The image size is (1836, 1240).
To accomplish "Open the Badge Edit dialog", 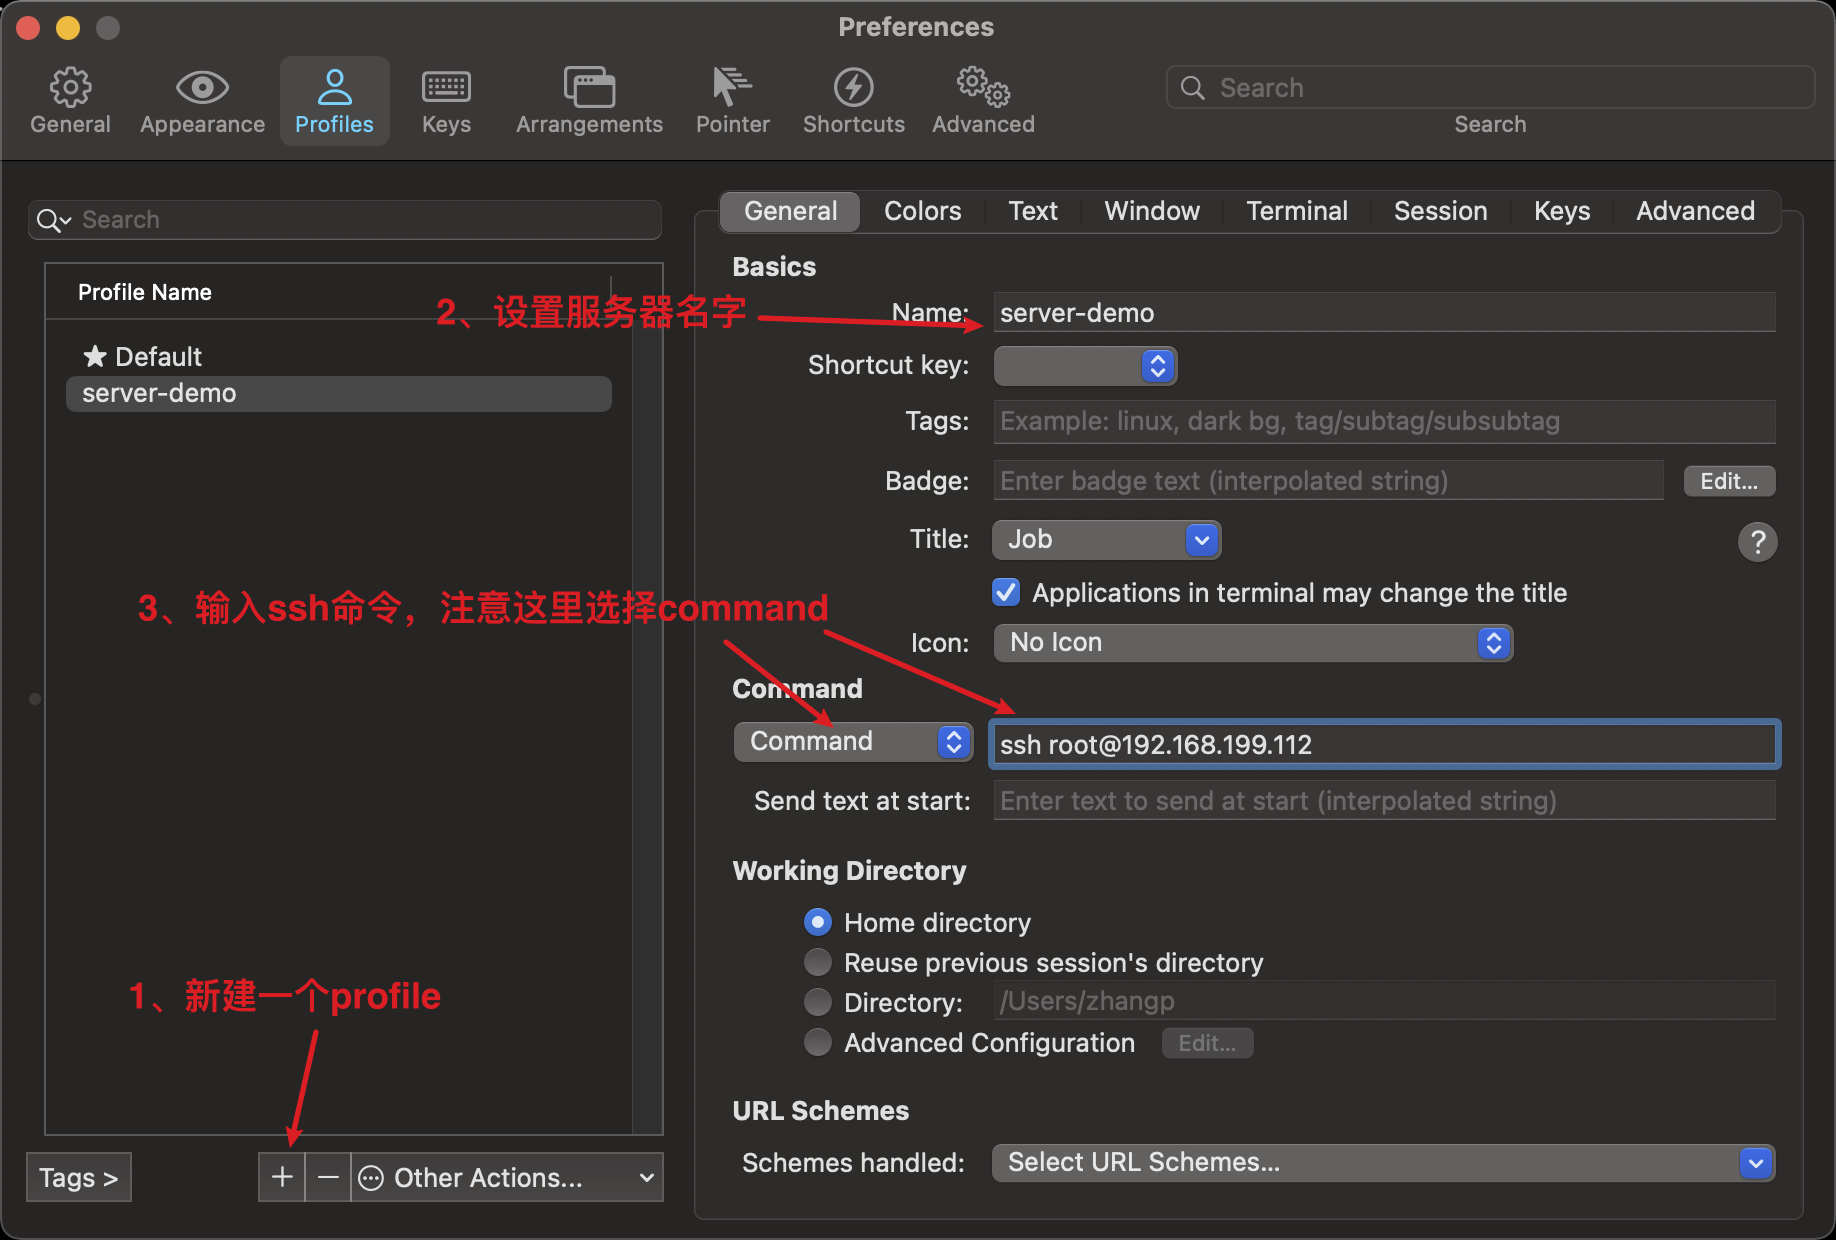I will 1728,481.
